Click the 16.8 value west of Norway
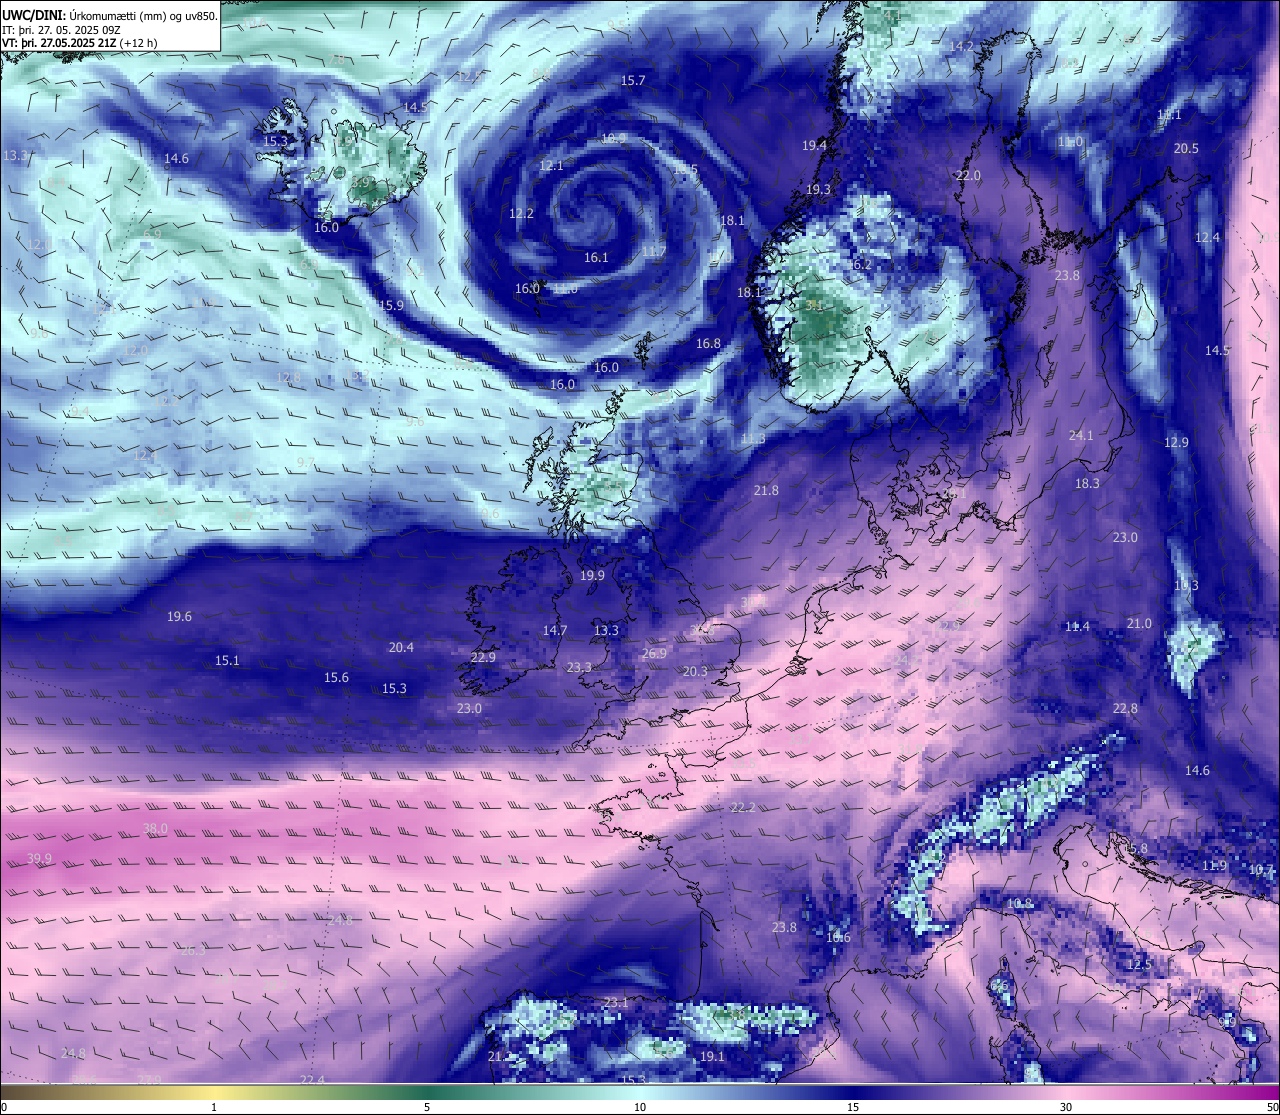Image resolution: width=1280 pixels, height=1115 pixels. click(708, 343)
